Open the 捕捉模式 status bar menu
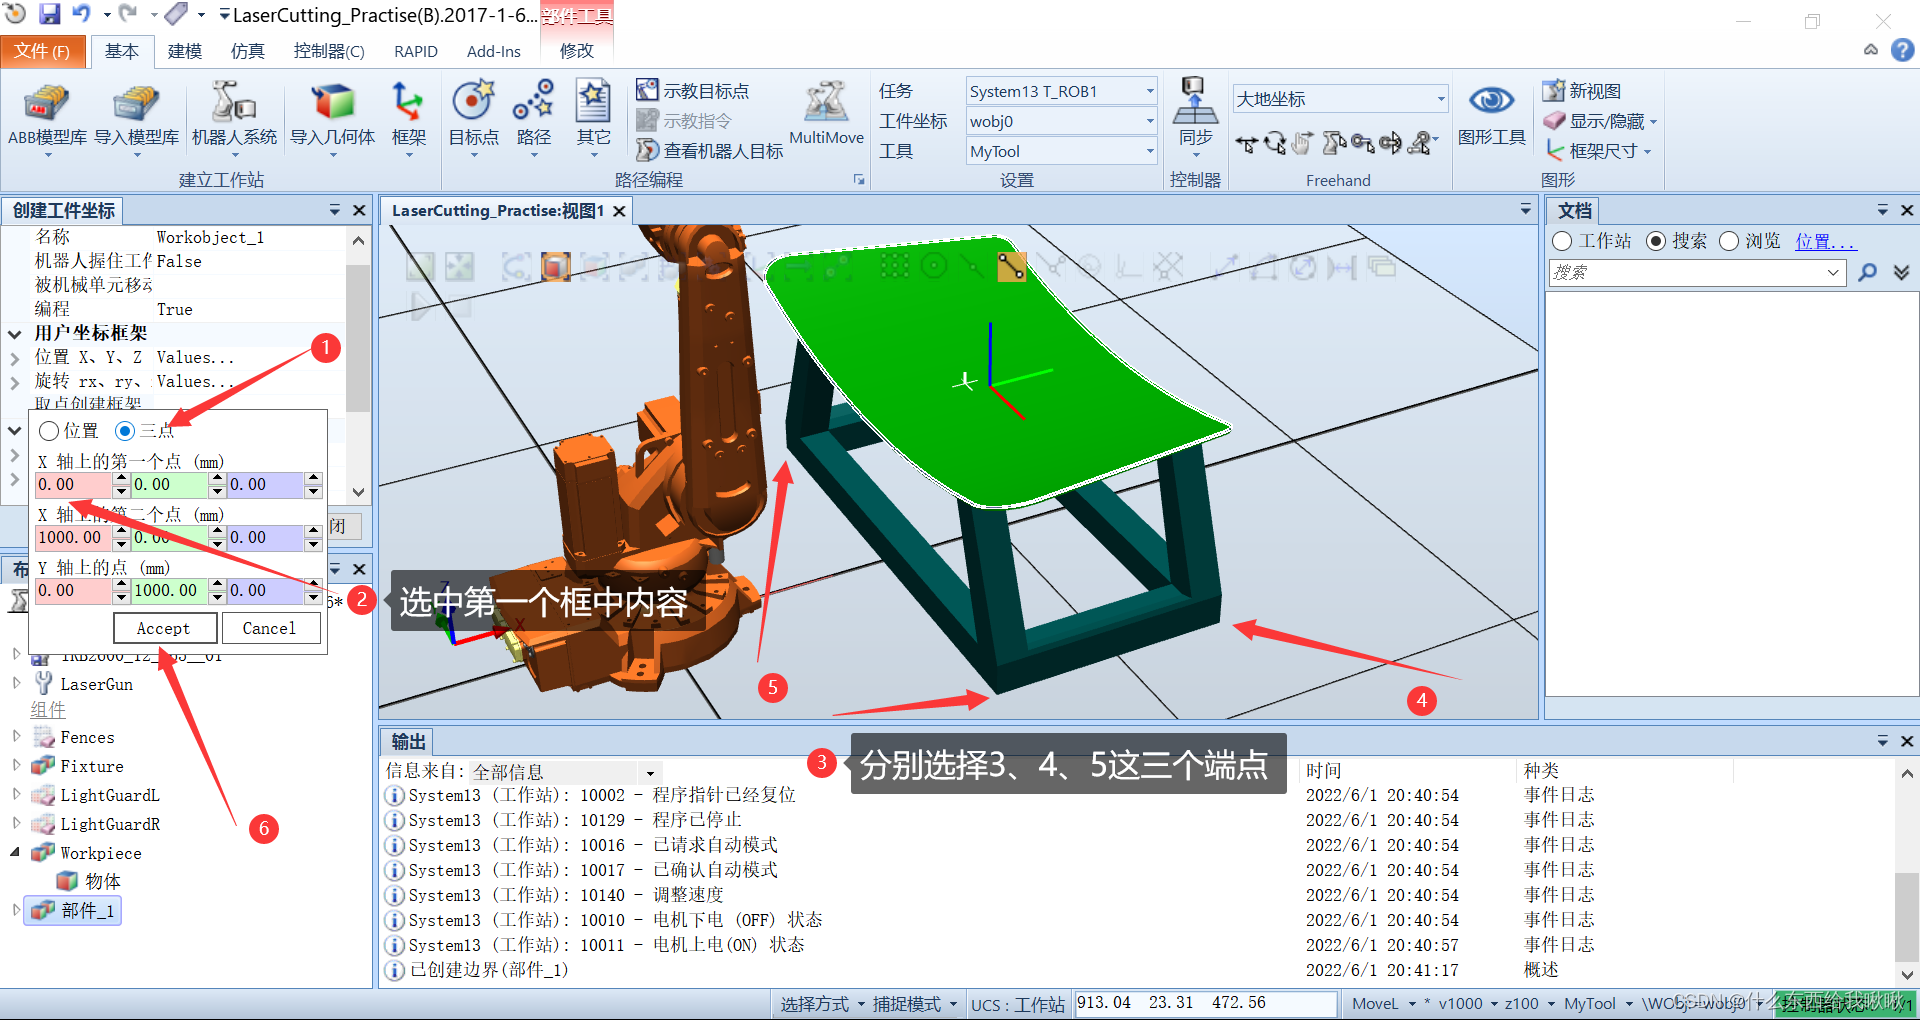This screenshot has height=1020, width=1920. [x=913, y=1004]
